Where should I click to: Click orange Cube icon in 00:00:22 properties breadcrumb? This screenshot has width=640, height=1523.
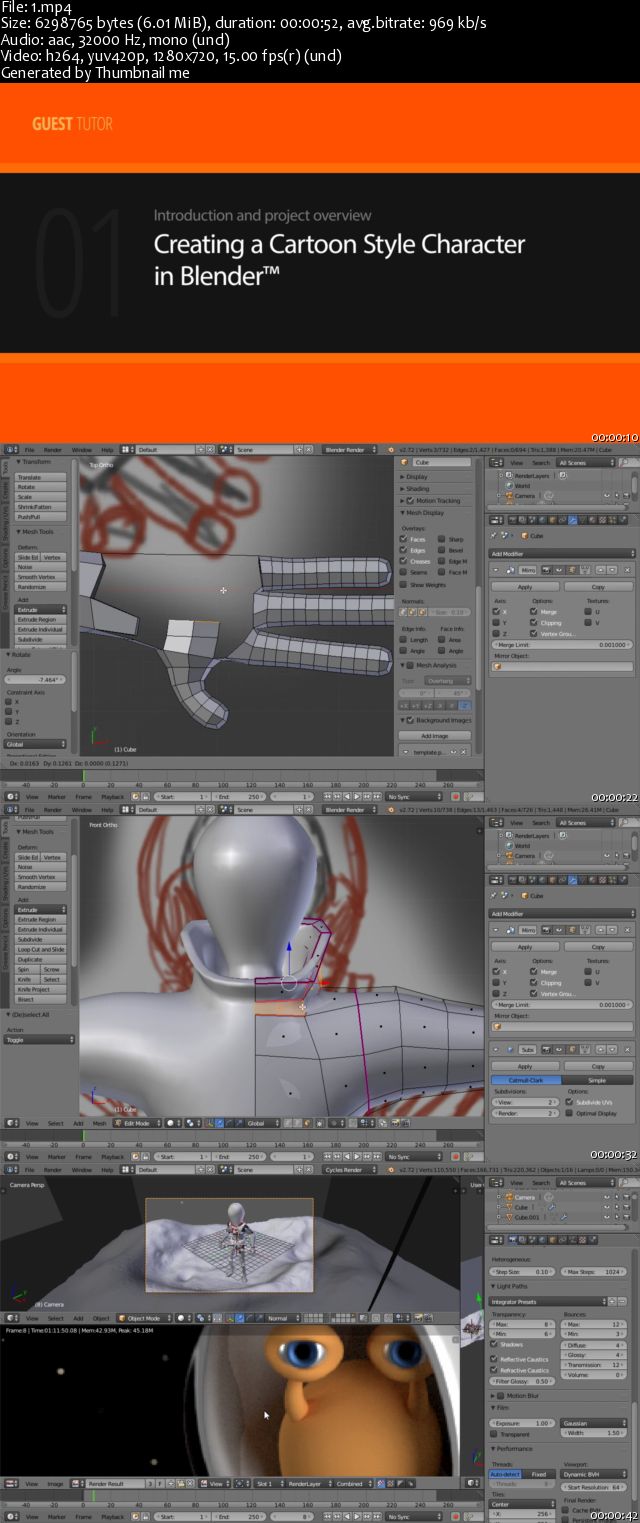point(524,536)
